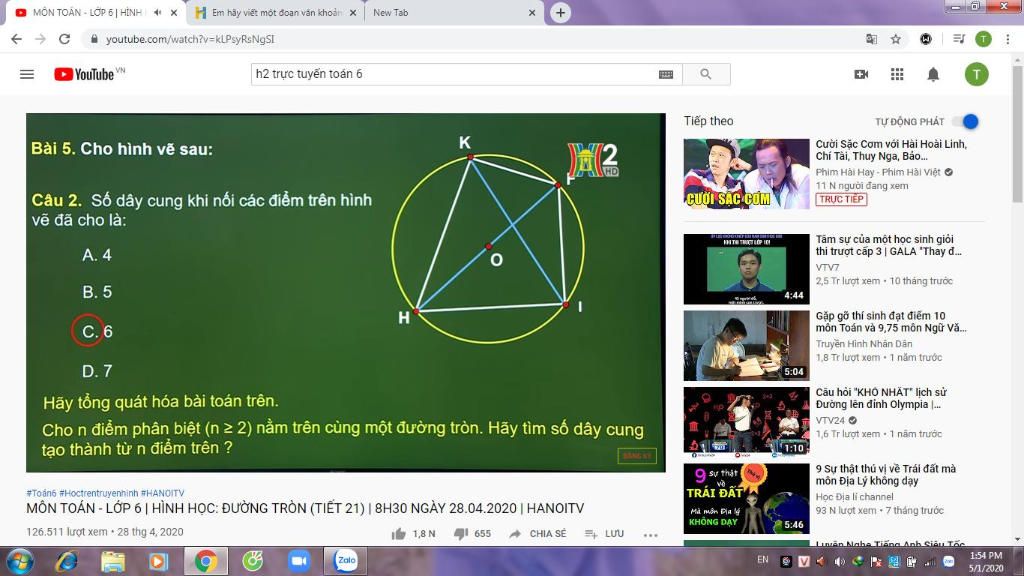
Task: Switch to the 'Em hãy viết một đoạn văn' tab
Action: tap(276, 12)
